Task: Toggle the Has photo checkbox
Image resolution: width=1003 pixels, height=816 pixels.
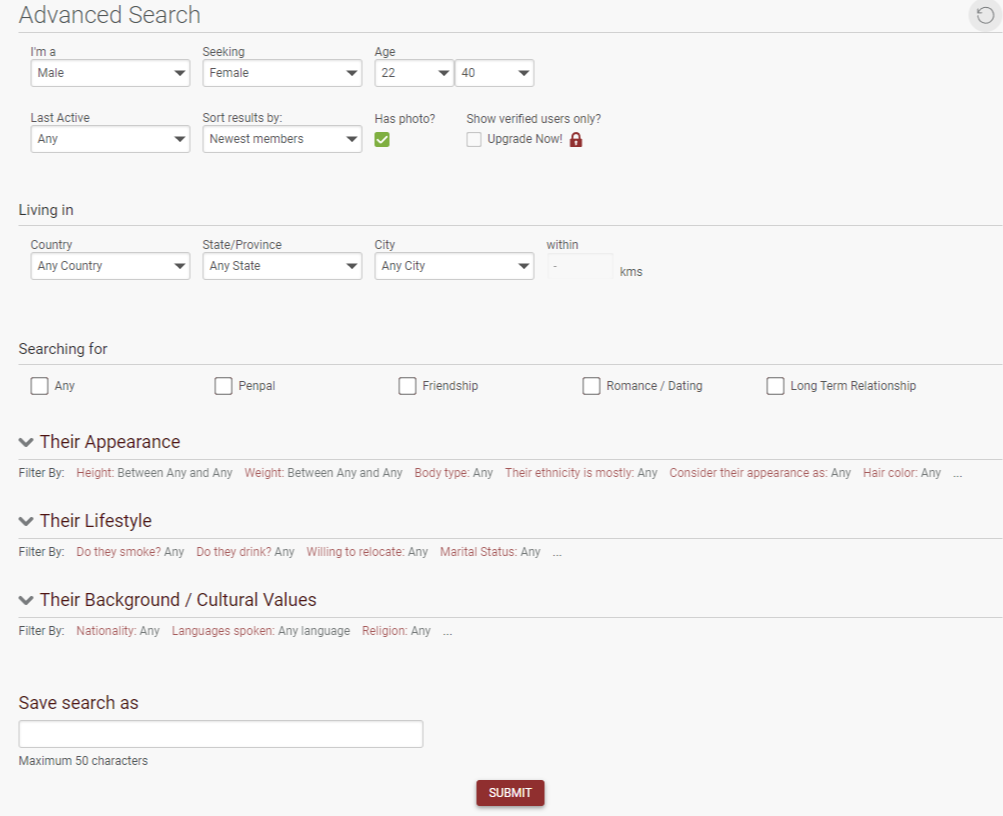Action: (382, 140)
